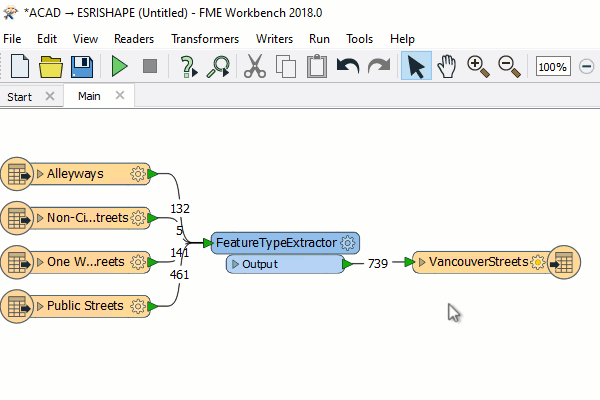
Task: Stop translation with gray square button
Action: [150, 66]
